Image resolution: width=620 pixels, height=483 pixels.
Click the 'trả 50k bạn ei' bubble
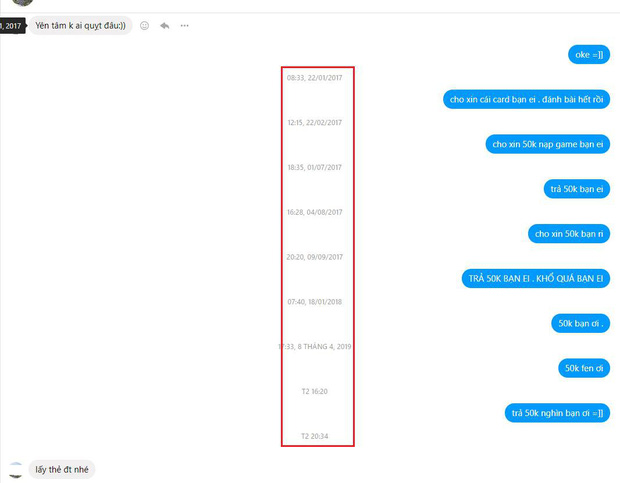(576, 189)
